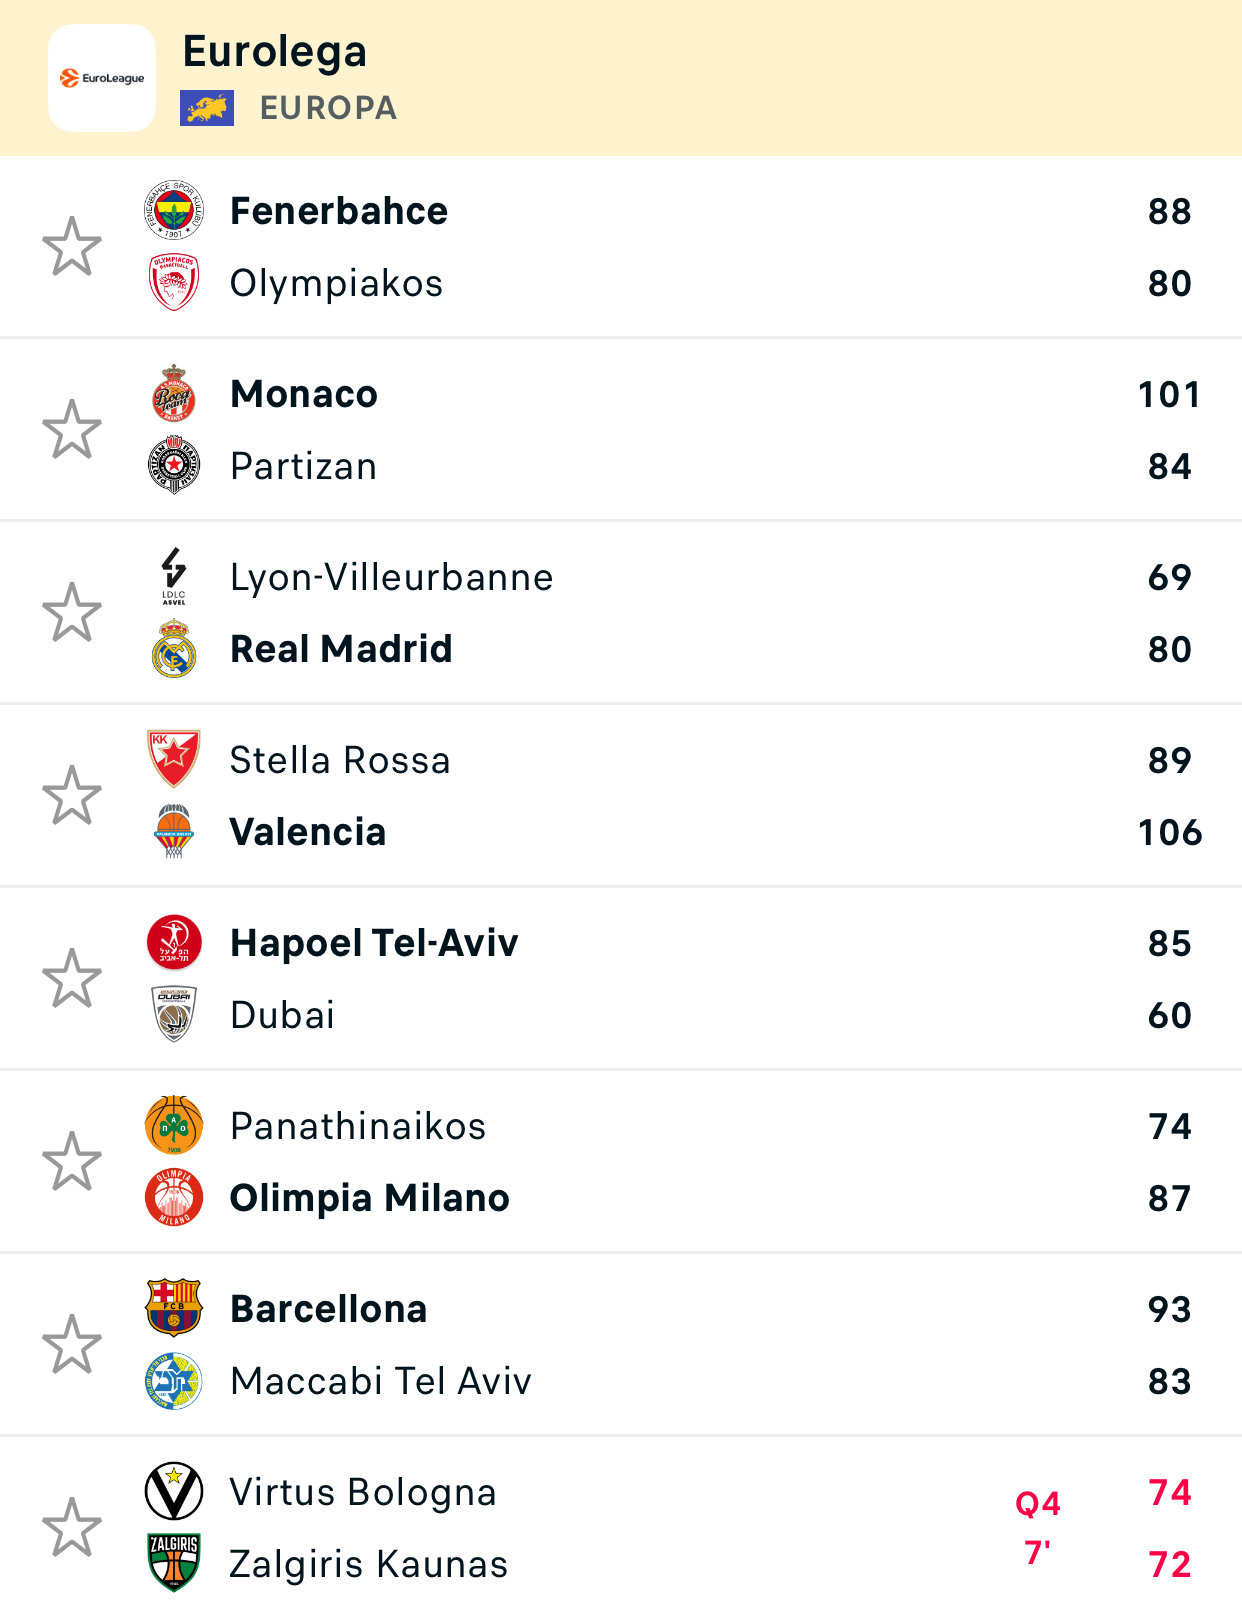Star the live Virtus Bologna match

tap(72, 1527)
